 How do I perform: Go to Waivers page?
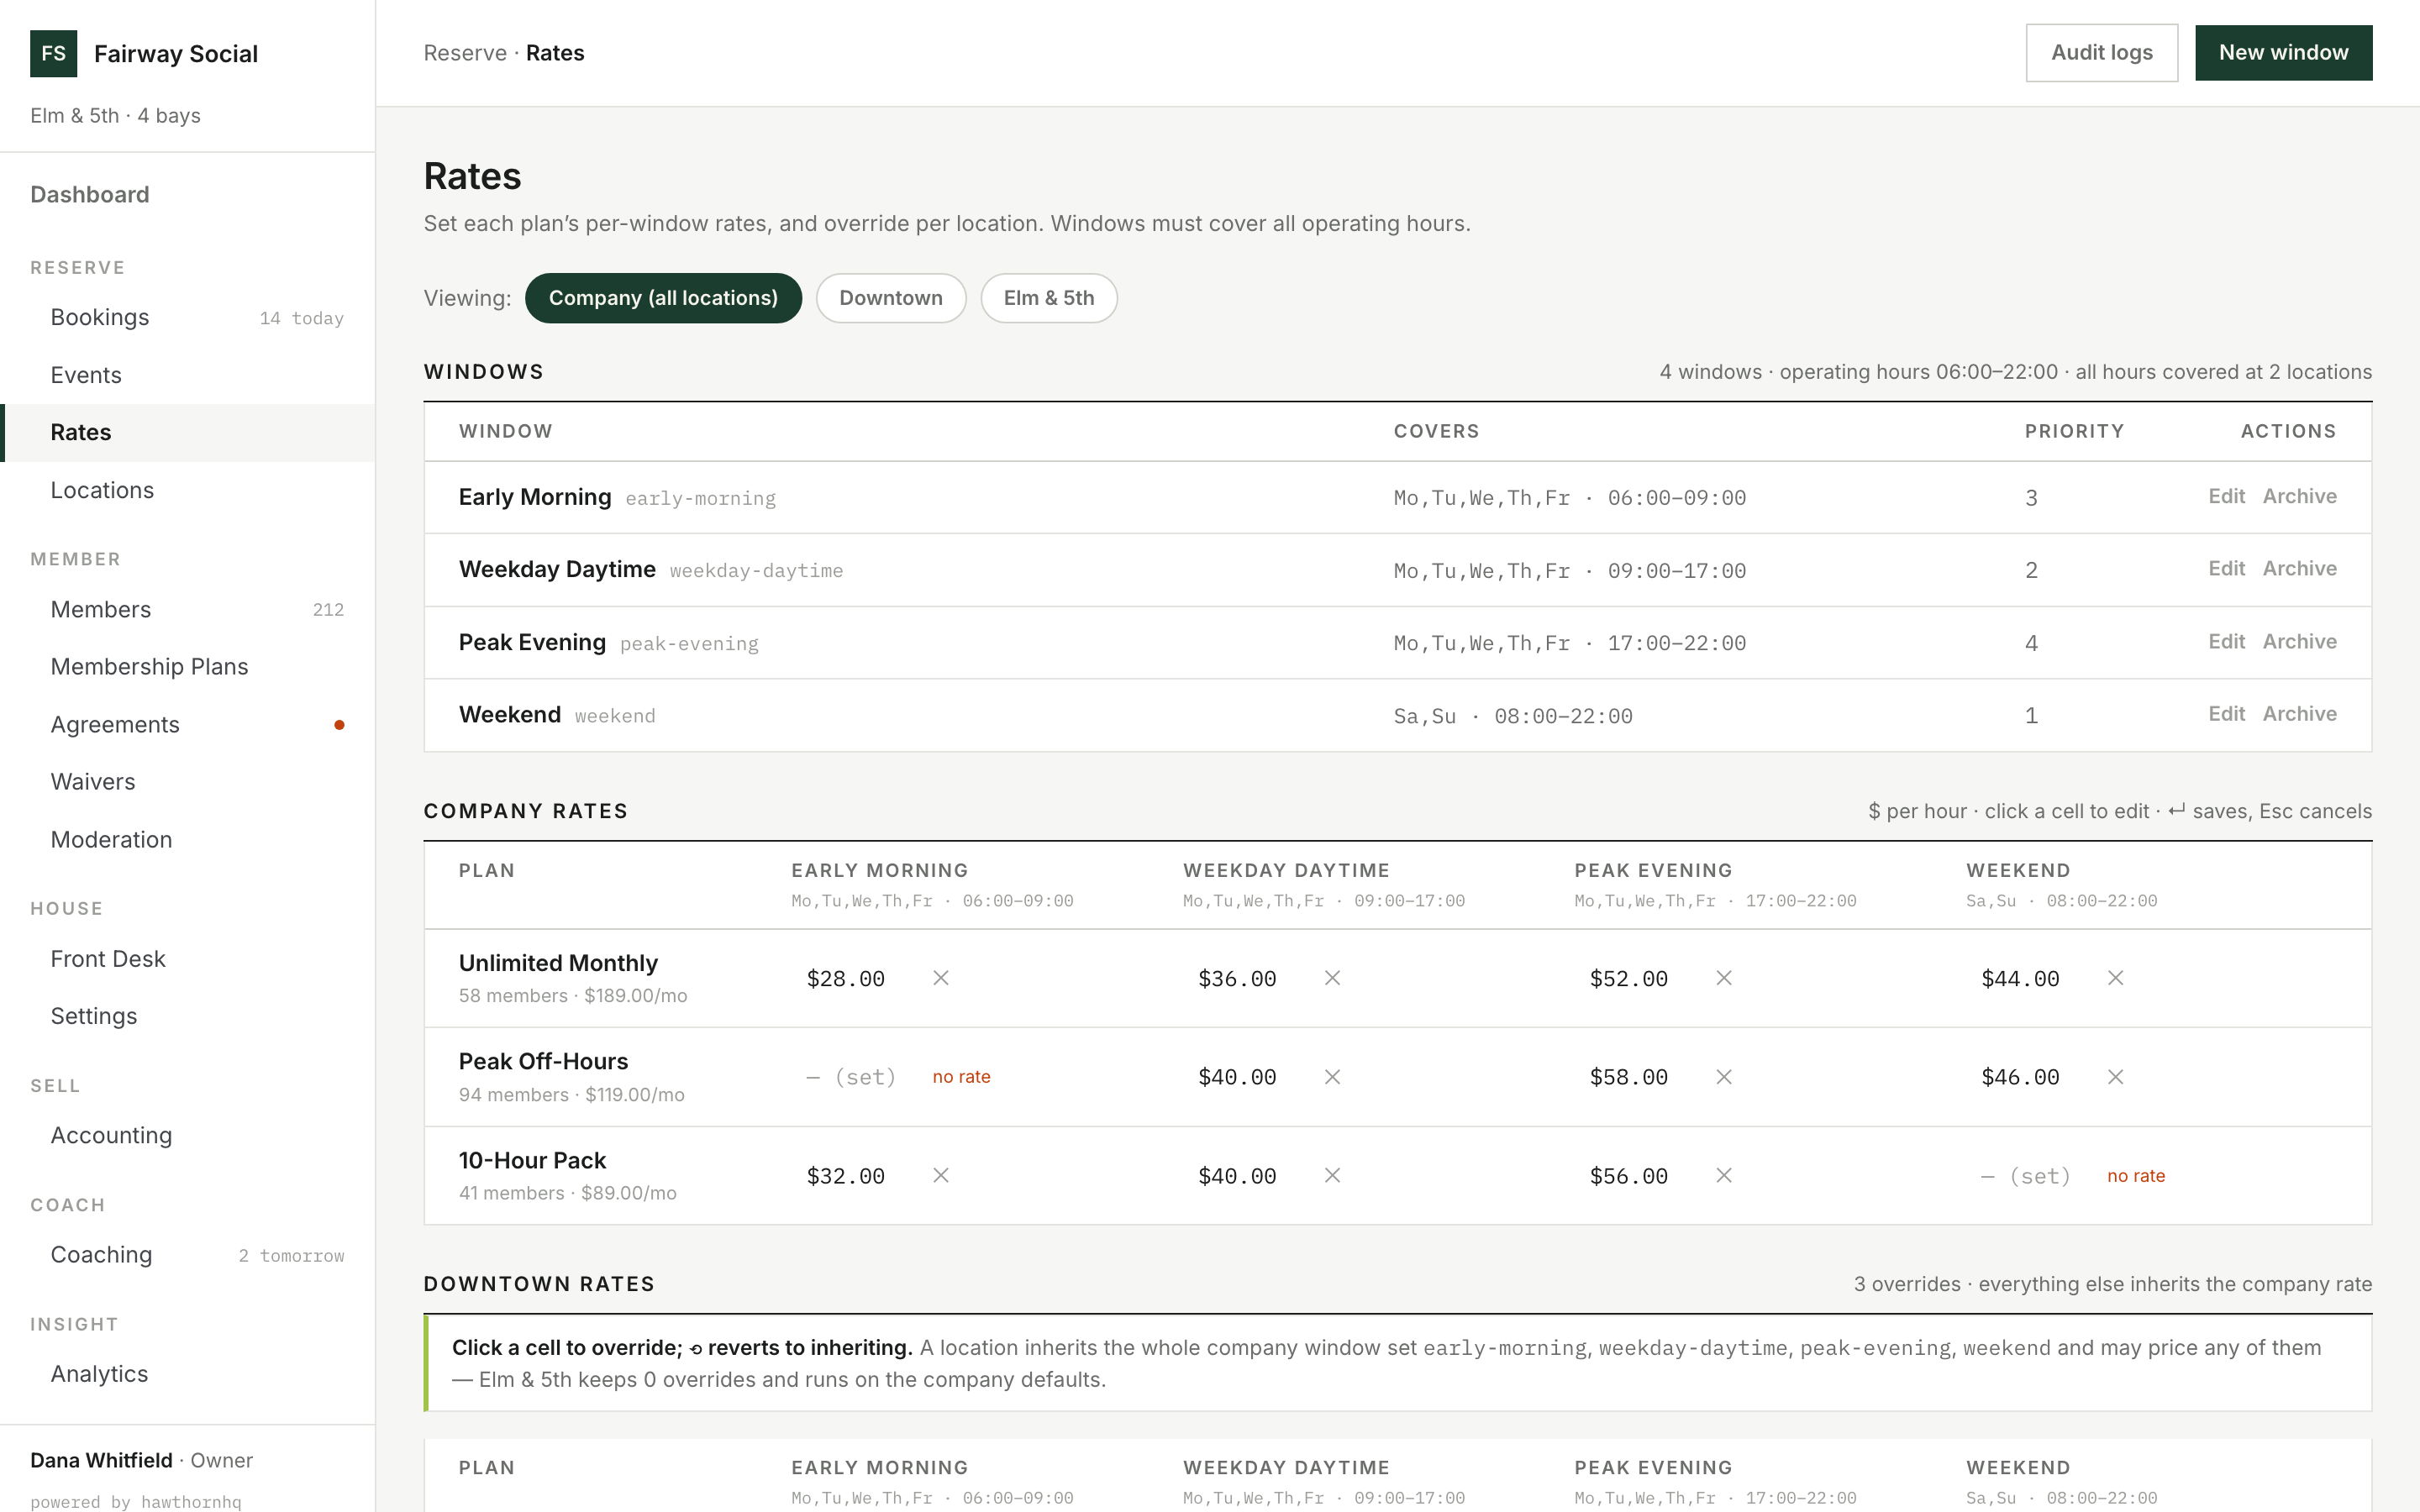click(x=187, y=782)
